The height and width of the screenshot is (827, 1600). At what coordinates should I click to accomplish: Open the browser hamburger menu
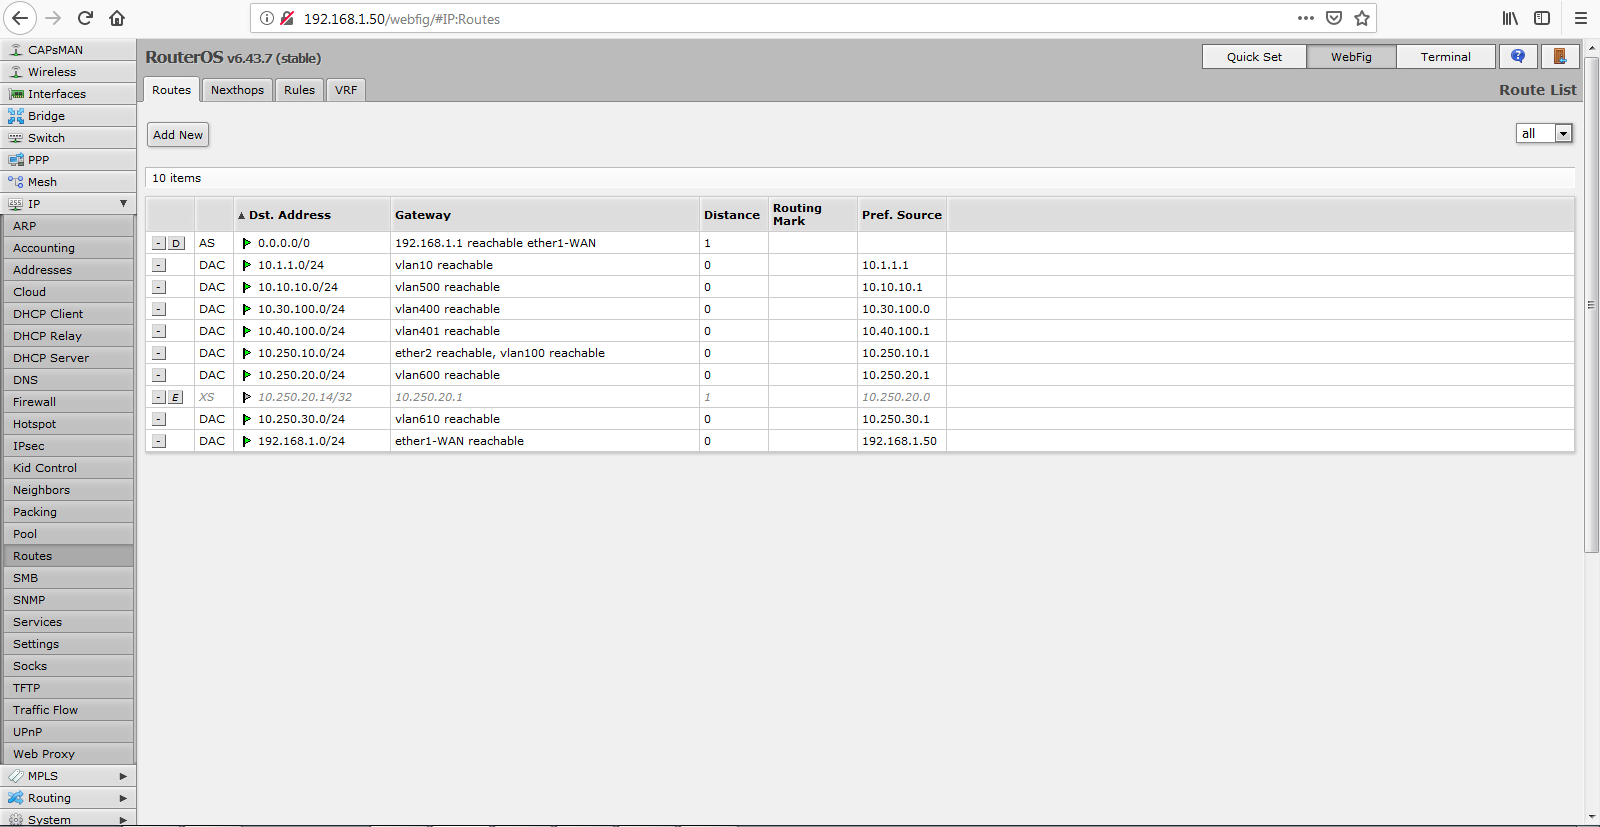(x=1581, y=18)
